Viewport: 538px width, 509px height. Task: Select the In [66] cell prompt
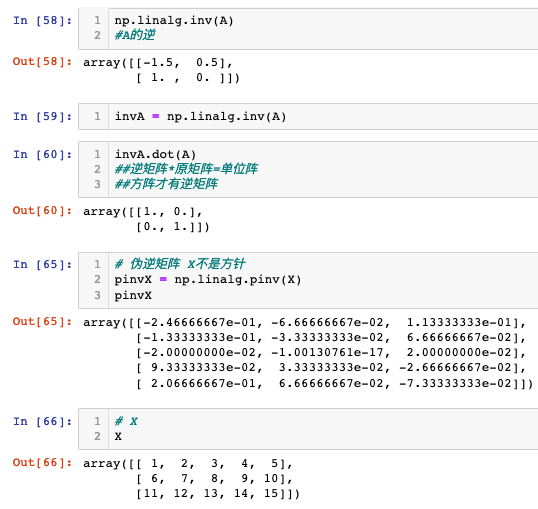pos(43,421)
